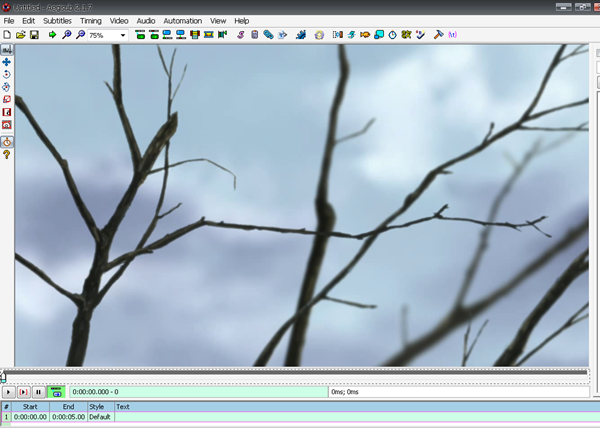Click the Snap to scene icon
The width and height of the screenshot is (600, 428).
[x=209, y=35]
